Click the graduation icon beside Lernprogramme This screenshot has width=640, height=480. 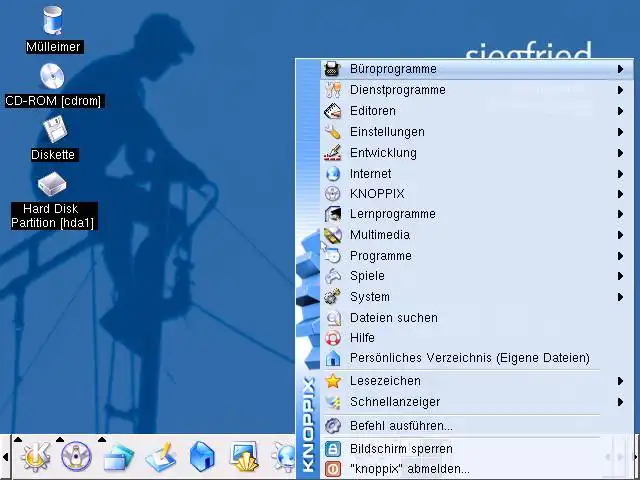[x=333, y=214]
